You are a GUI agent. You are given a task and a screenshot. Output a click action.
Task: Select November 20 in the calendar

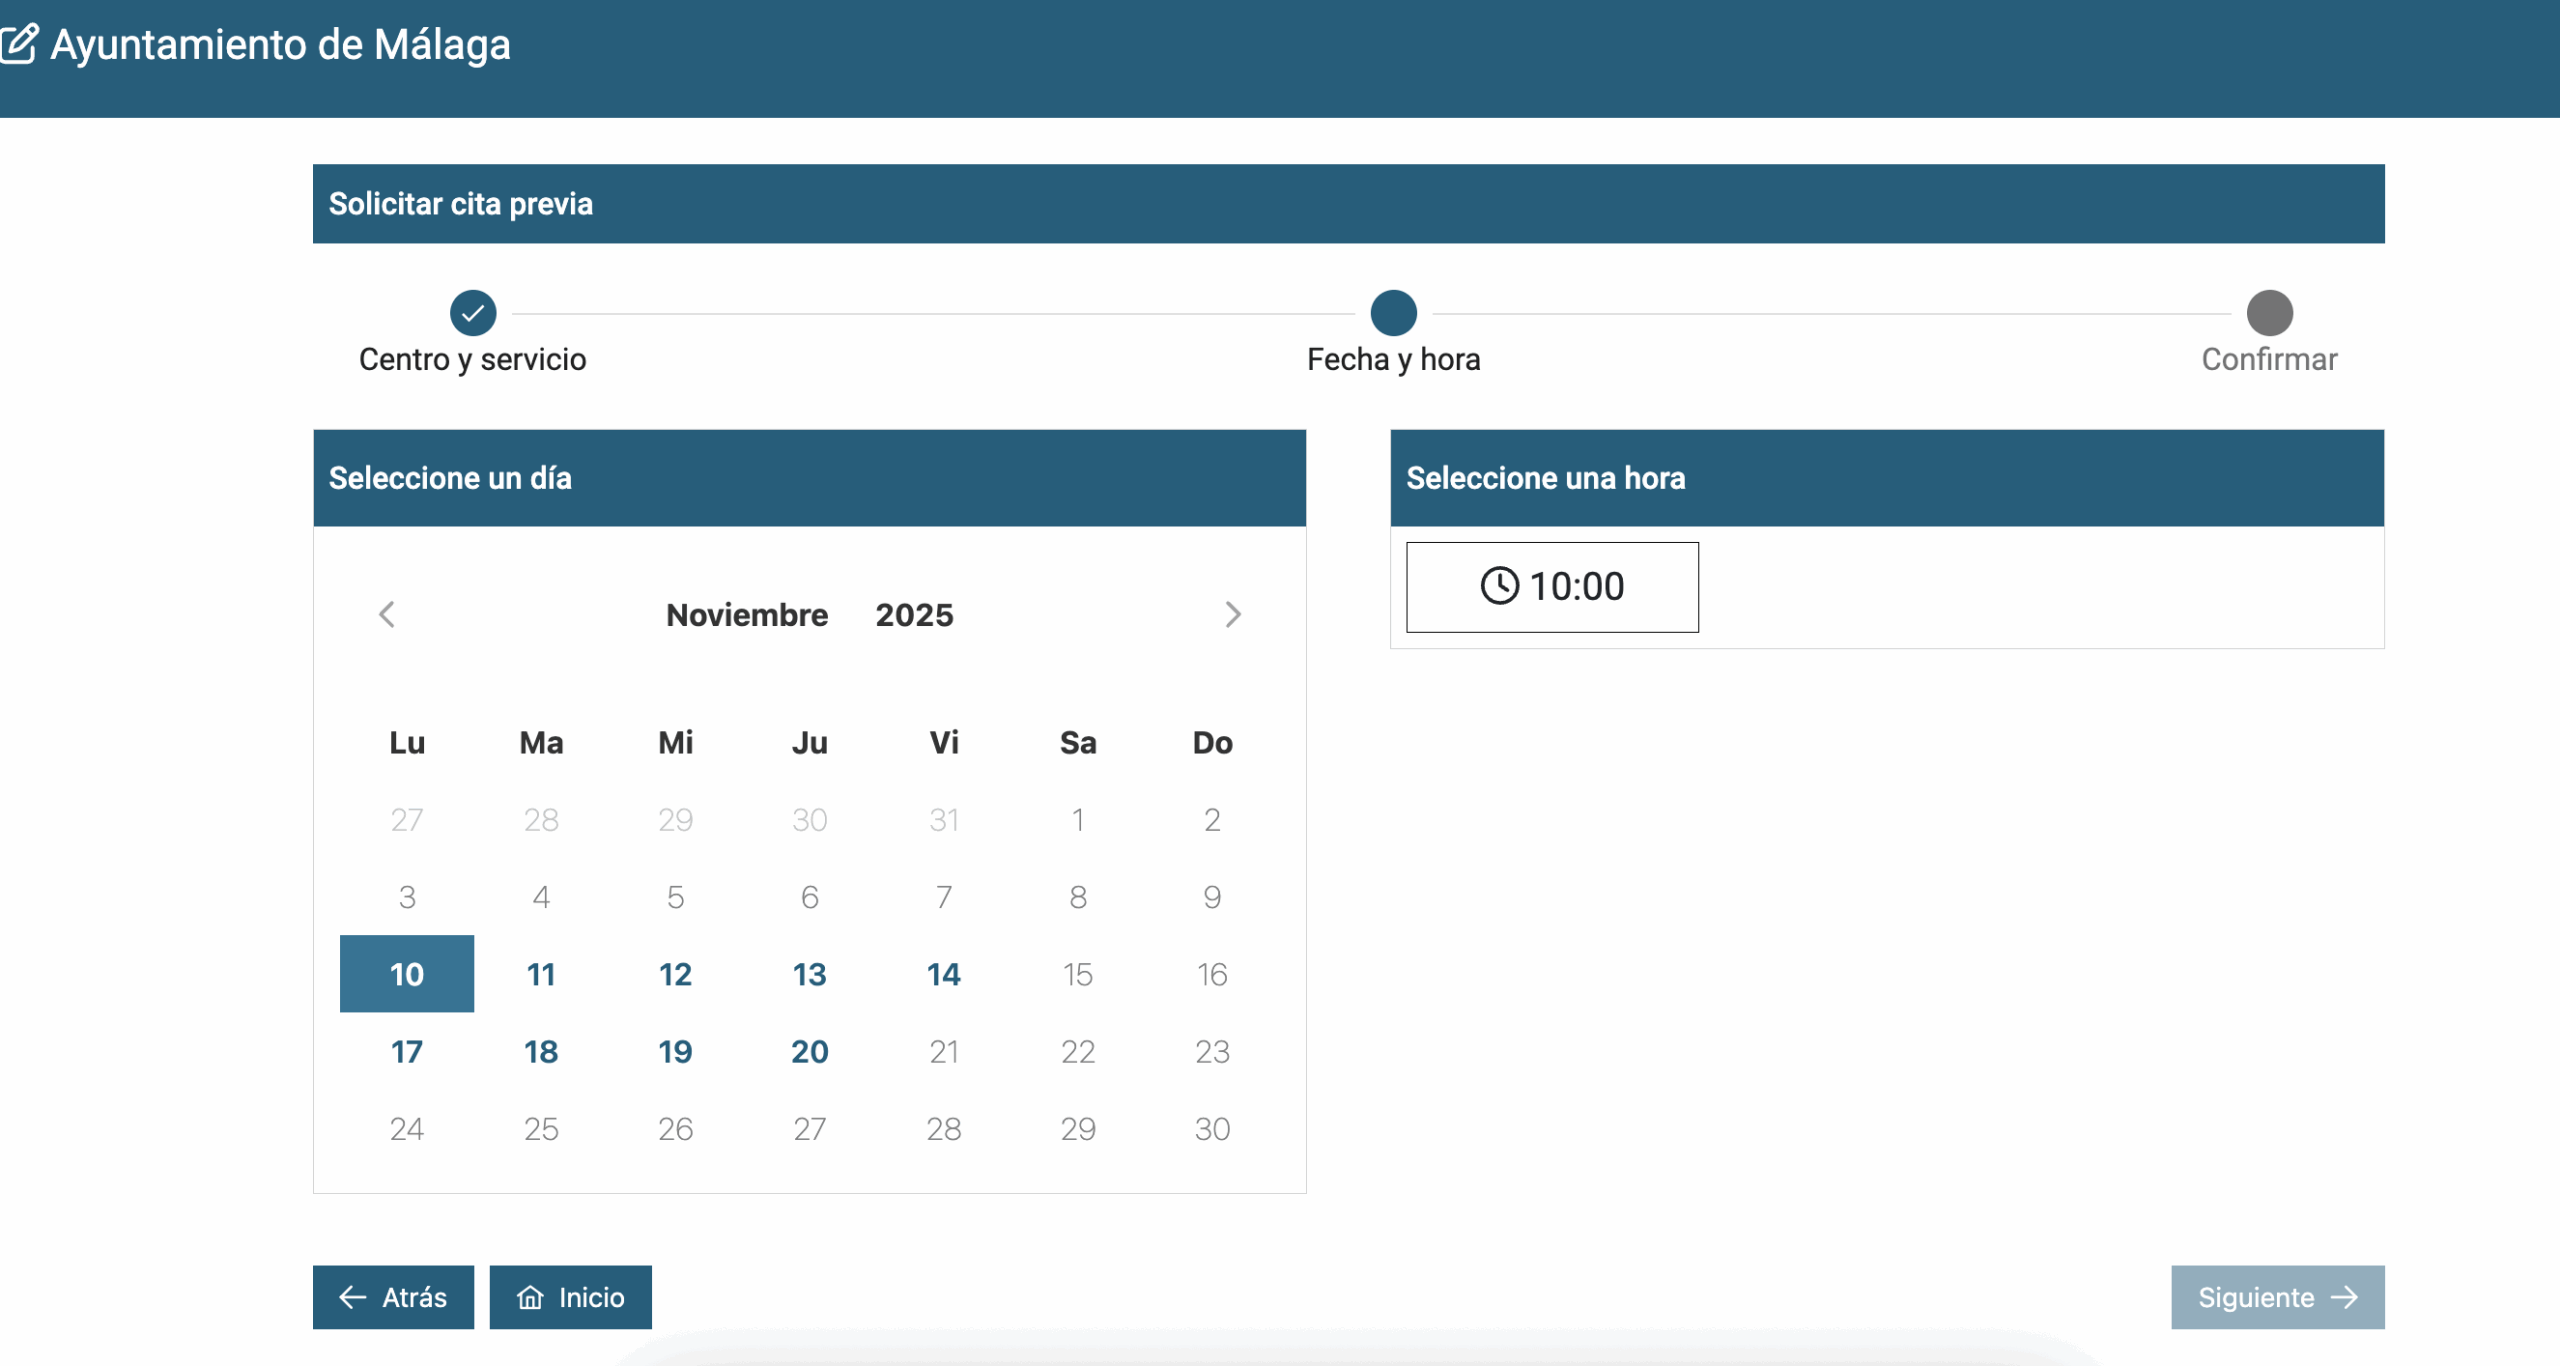click(809, 1051)
